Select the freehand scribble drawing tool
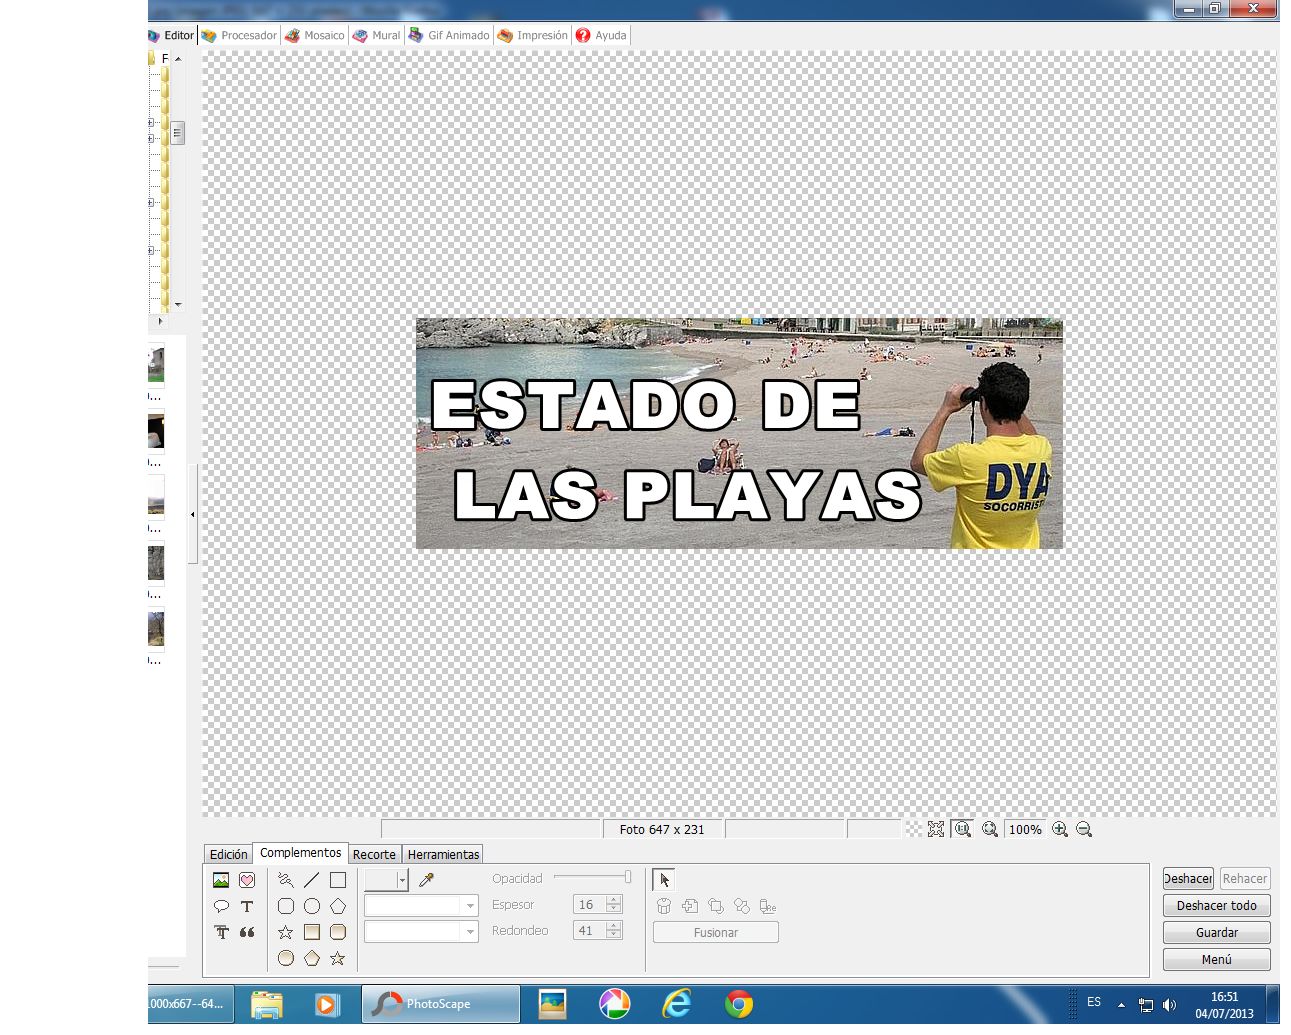Image resolution: width=1291 pixels, height=1035 pixels. [x=286, y=880]
